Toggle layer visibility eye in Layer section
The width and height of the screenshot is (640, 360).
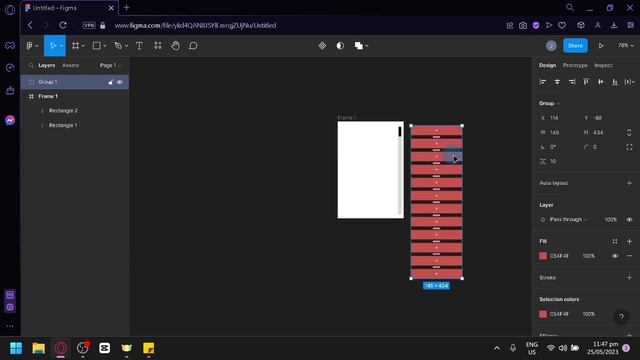pos(629,220)
